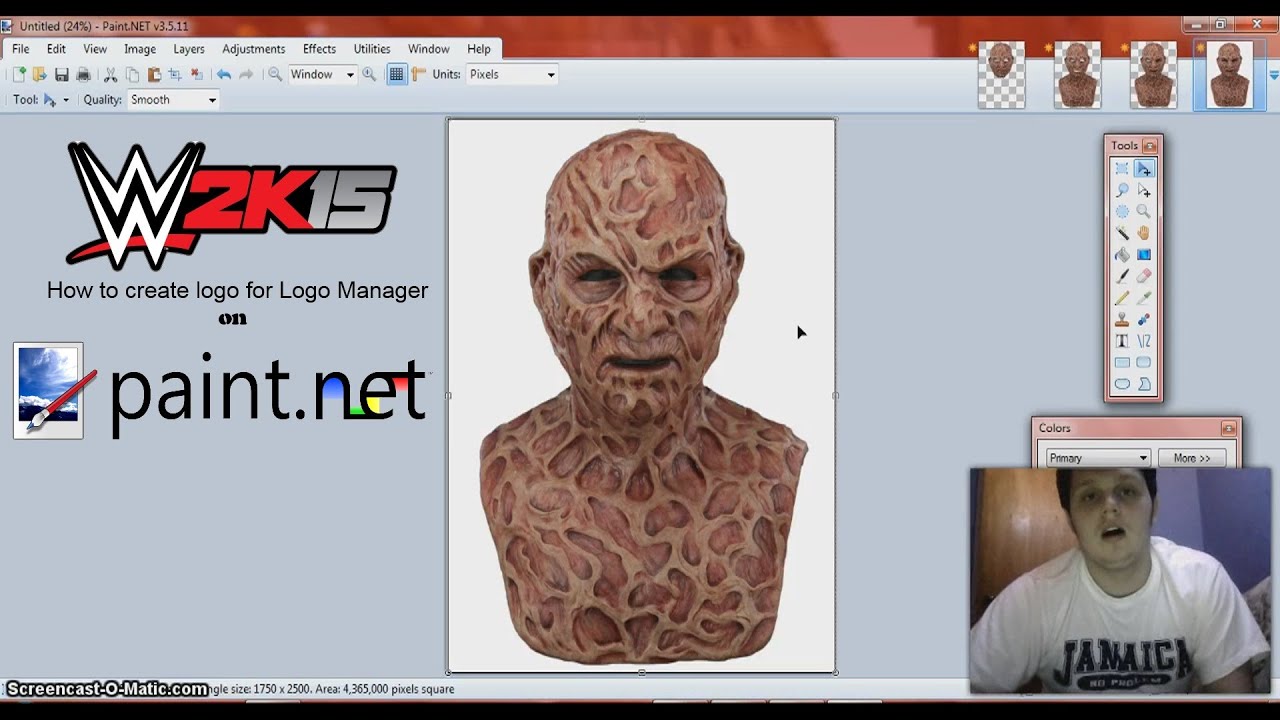The height and width of the screenshot is (720, 1280).
Task: Click the Cut scissors icon
Action: [111, 74]
